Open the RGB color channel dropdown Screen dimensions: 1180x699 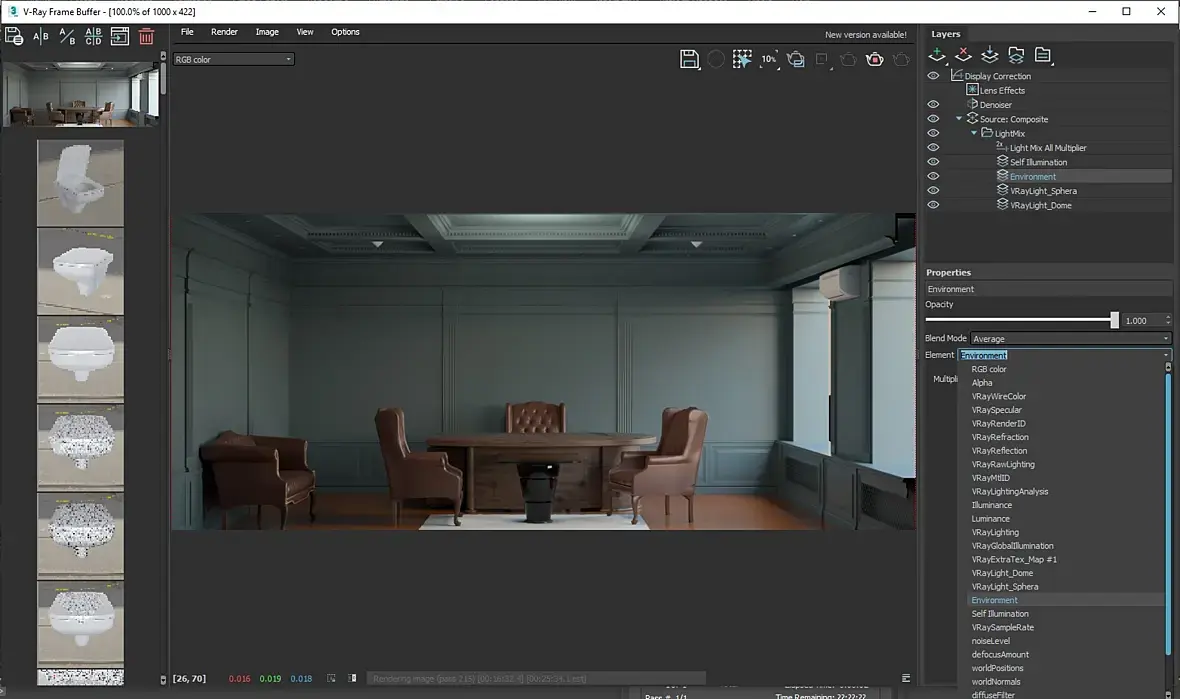[x=234, y=59]
